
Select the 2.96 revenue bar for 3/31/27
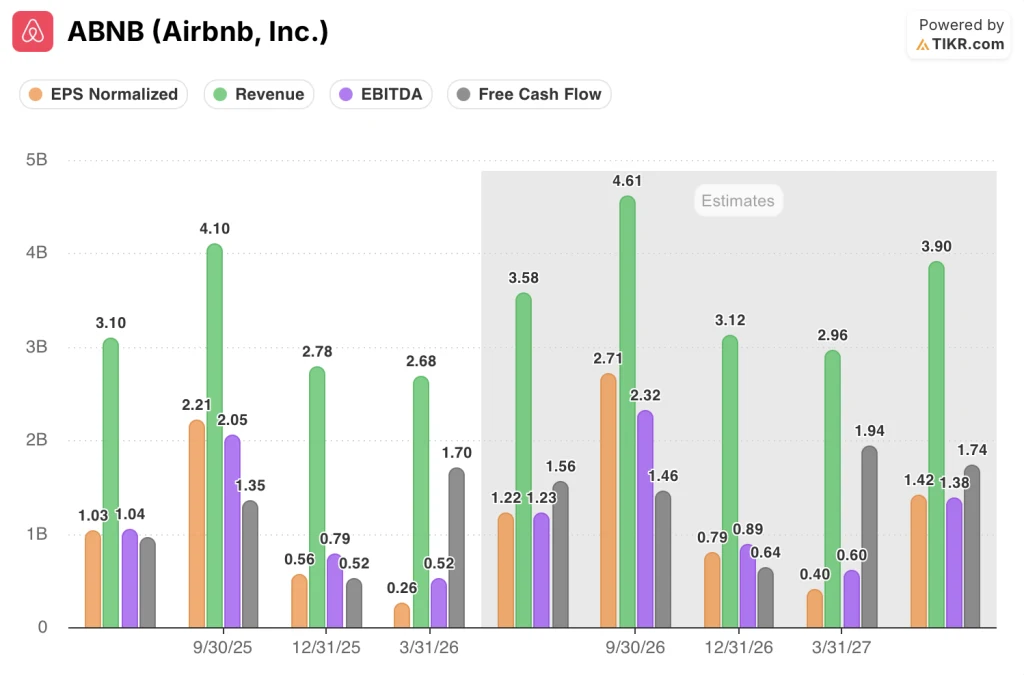coord(833,489)
